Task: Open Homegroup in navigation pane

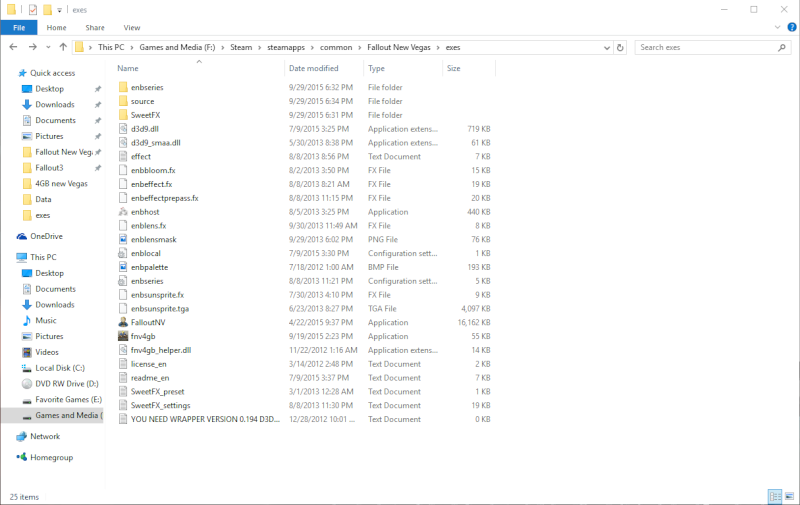Action: tap(51, 457)
